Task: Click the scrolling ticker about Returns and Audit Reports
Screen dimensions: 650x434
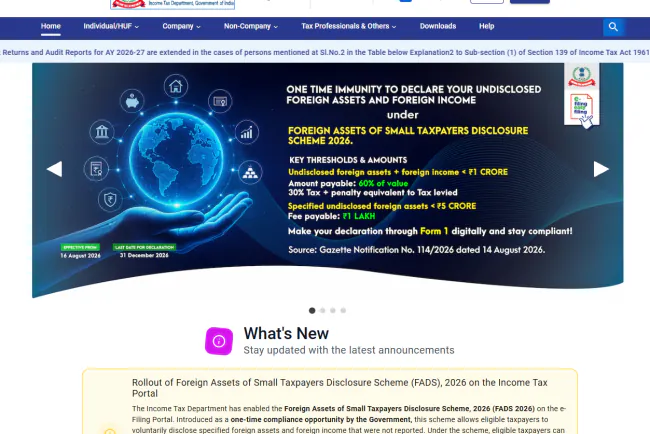Action: [325, 52]
